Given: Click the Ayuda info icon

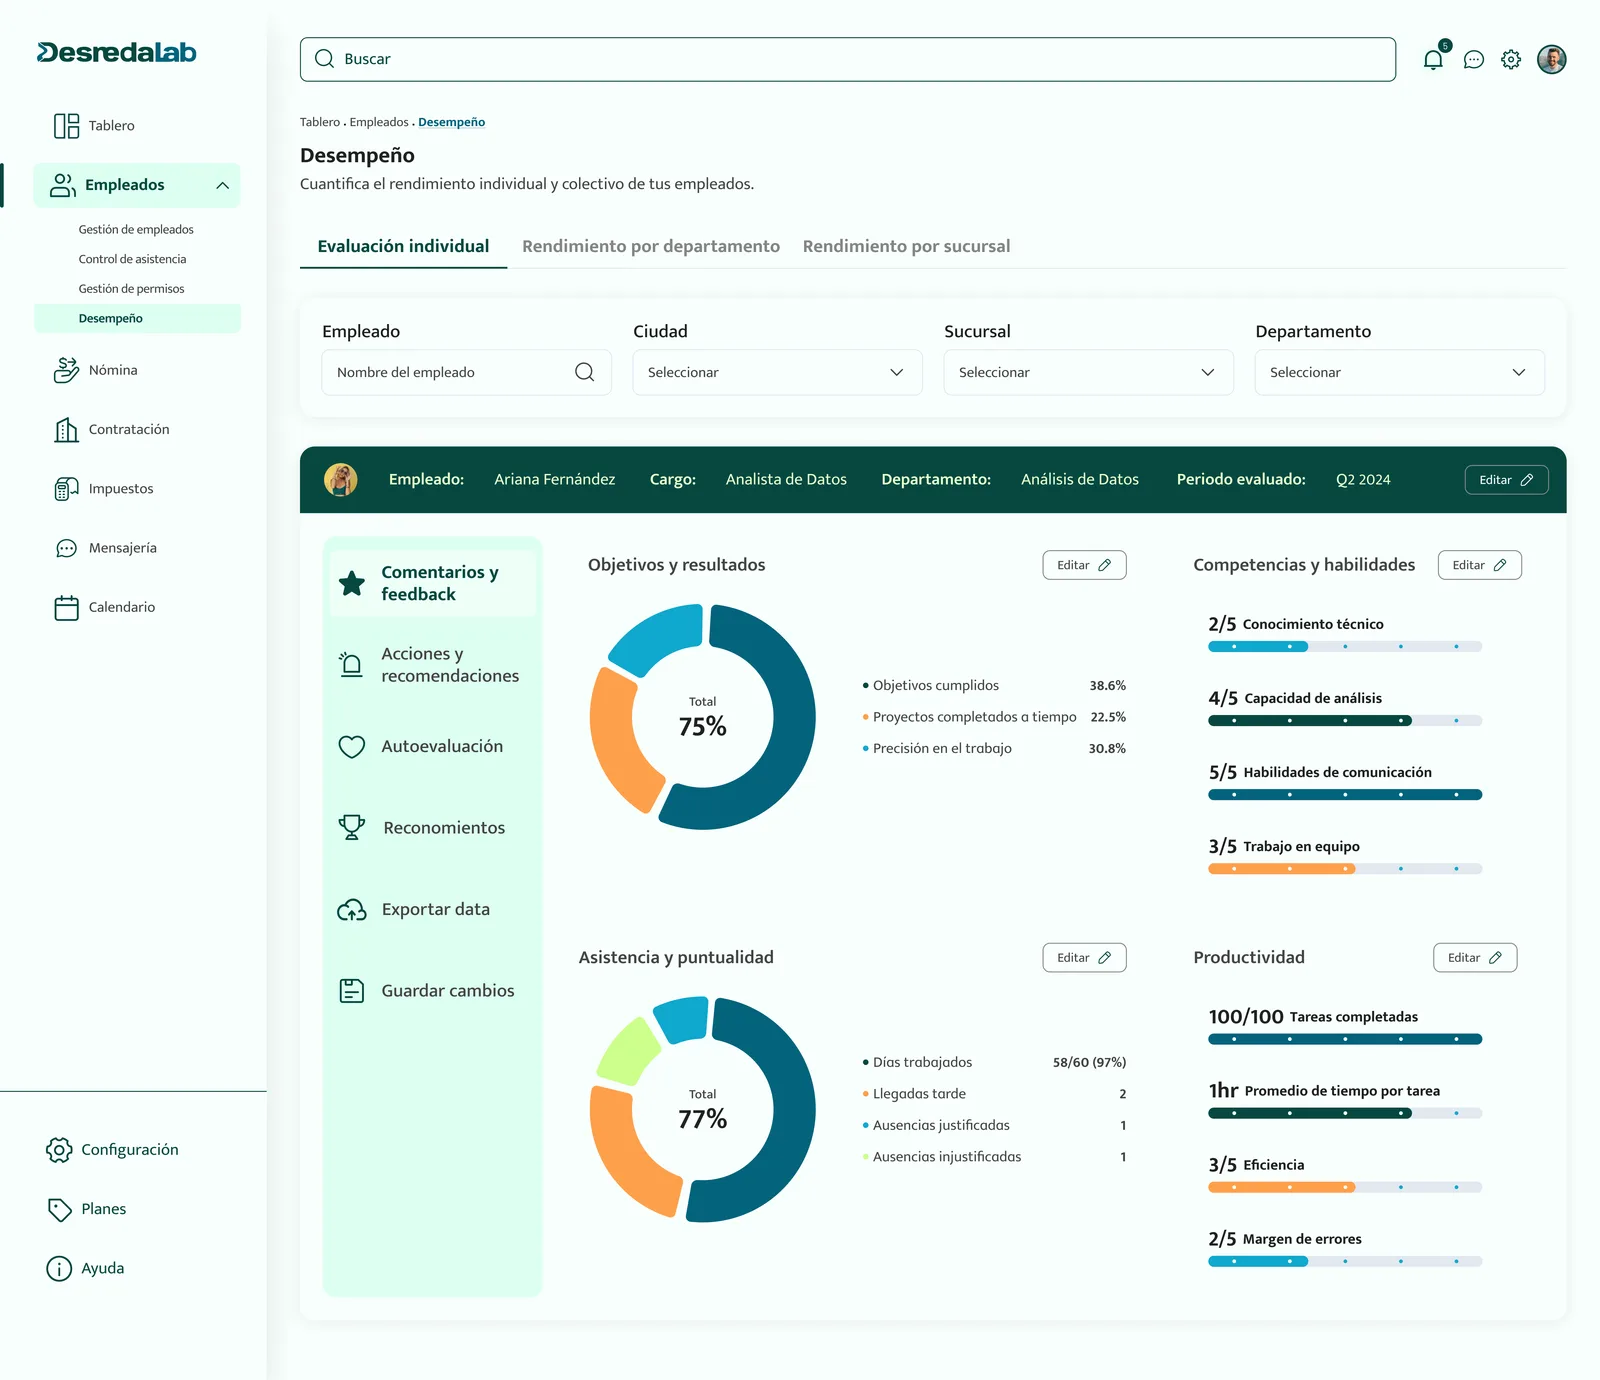Looking at the screenshot, I should click(x=59, y=1269).
